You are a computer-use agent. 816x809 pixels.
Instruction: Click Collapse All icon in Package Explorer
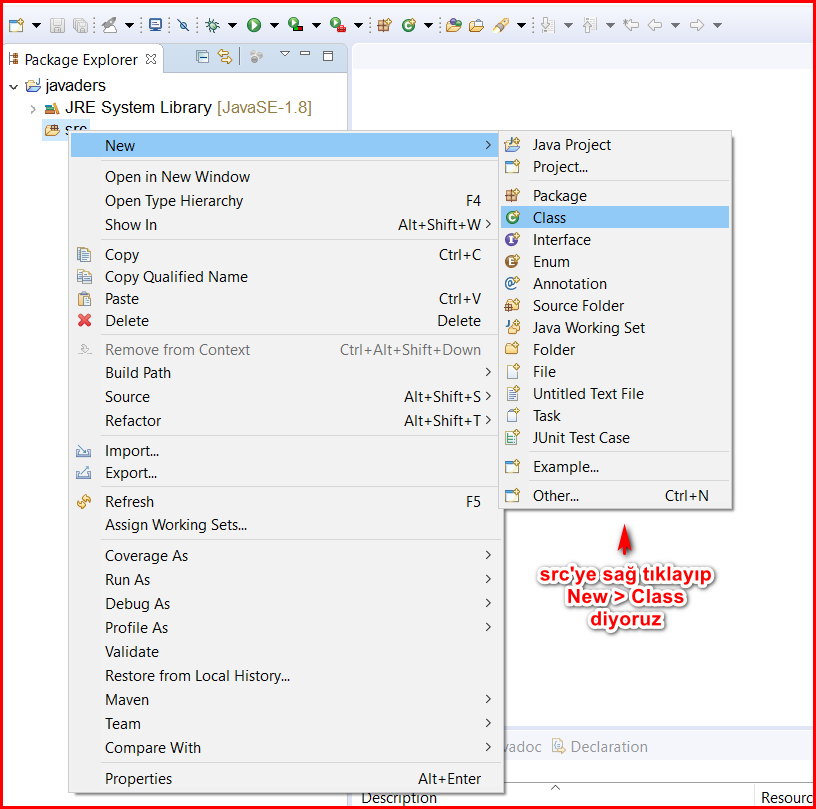(x=203, y=57)
